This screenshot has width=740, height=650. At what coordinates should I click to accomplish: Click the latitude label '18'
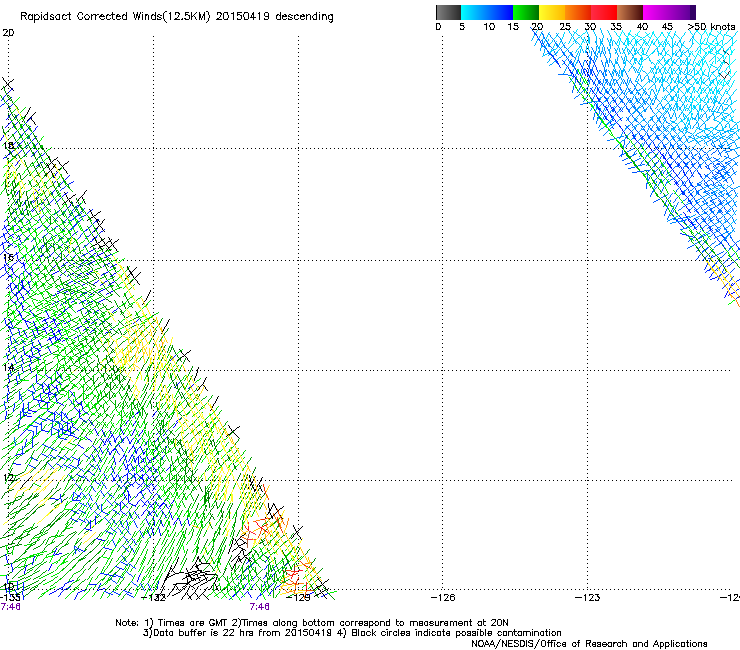(x=8, y=145)
